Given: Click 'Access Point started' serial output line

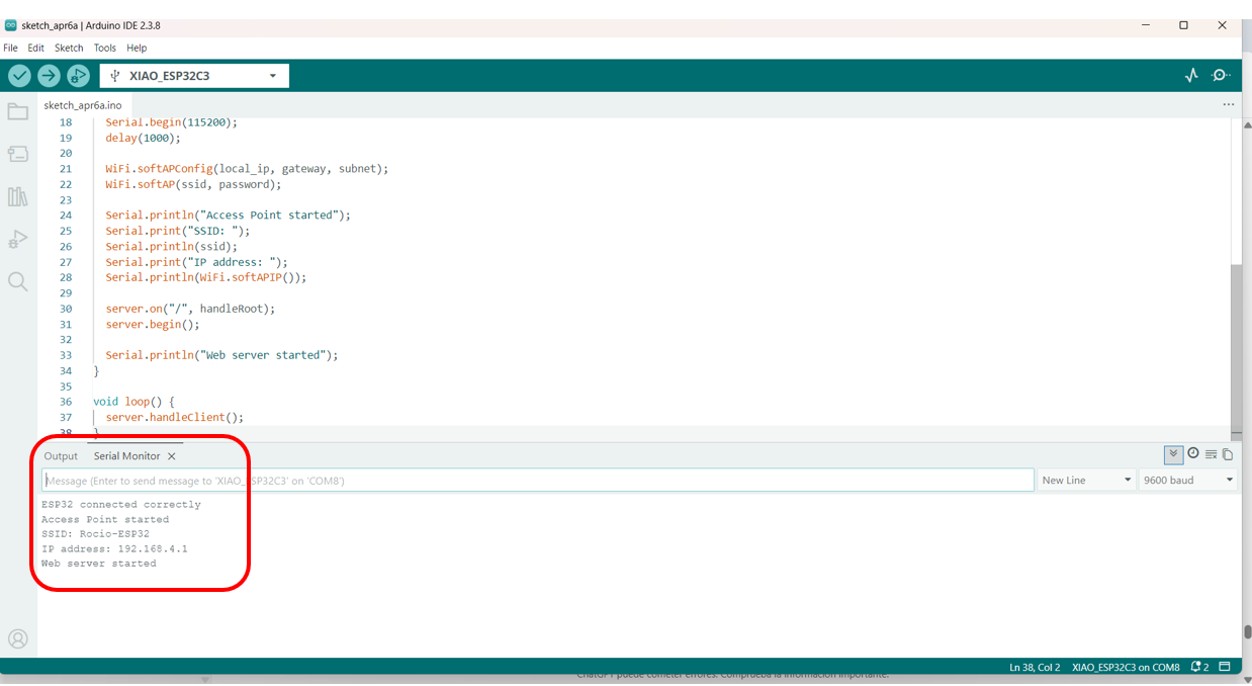Looking at the screenshot, I should tap(105, 520).
